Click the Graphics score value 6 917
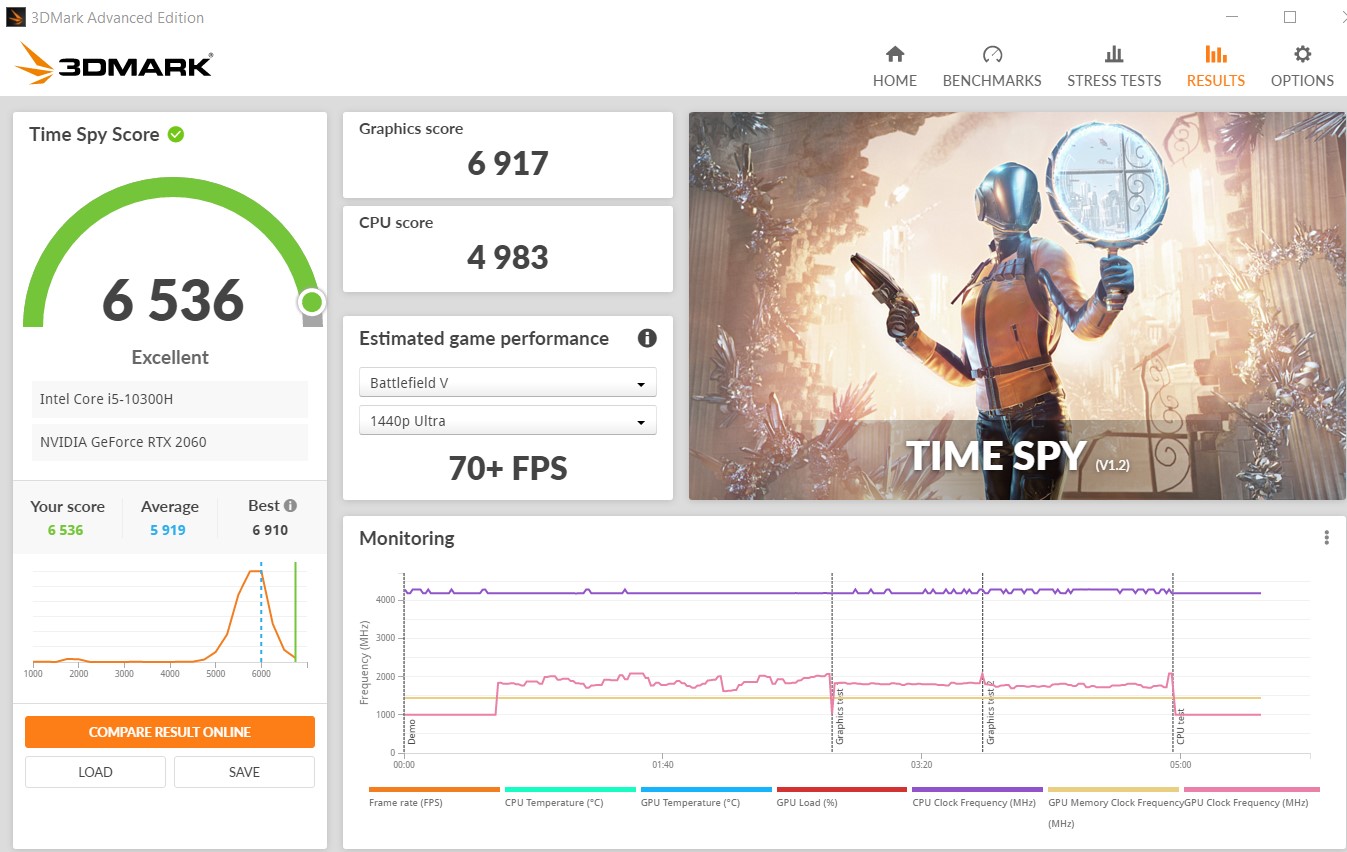 click(508, 163)
